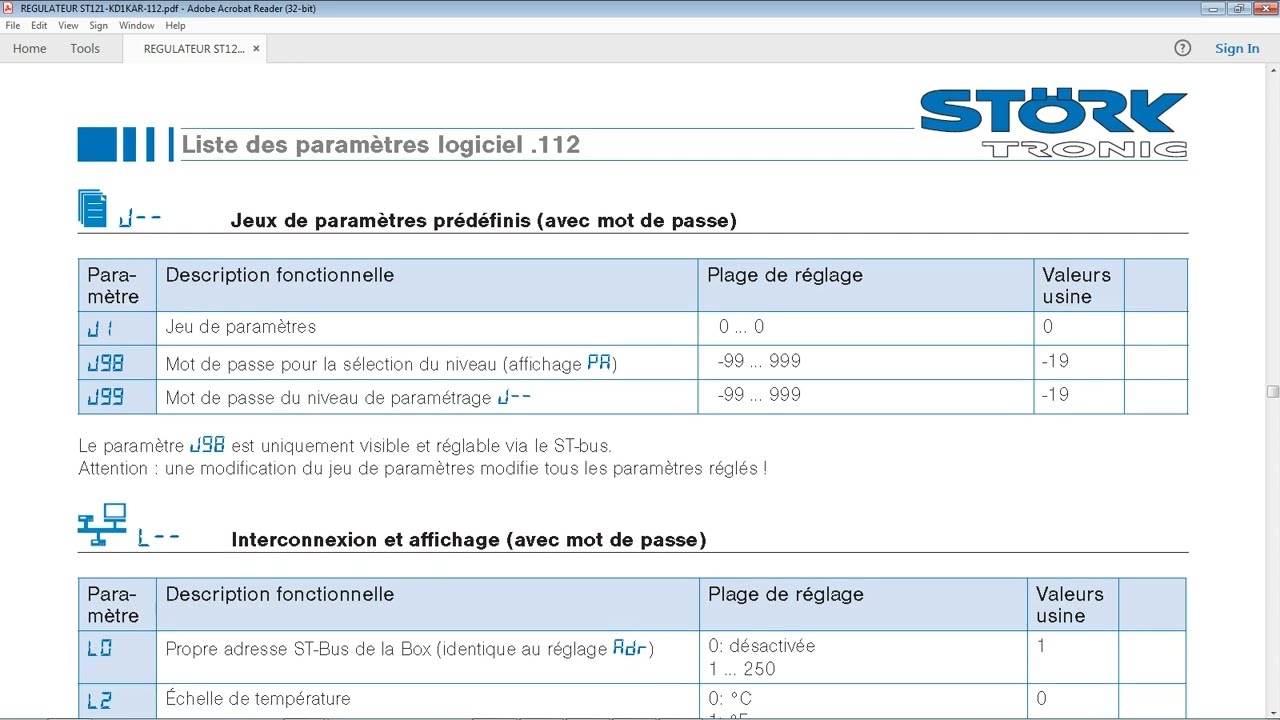Screen dimensions: 1280x720
Task: Click the 'Adr' display symbol in L0 row
Action: coord(630,648)
